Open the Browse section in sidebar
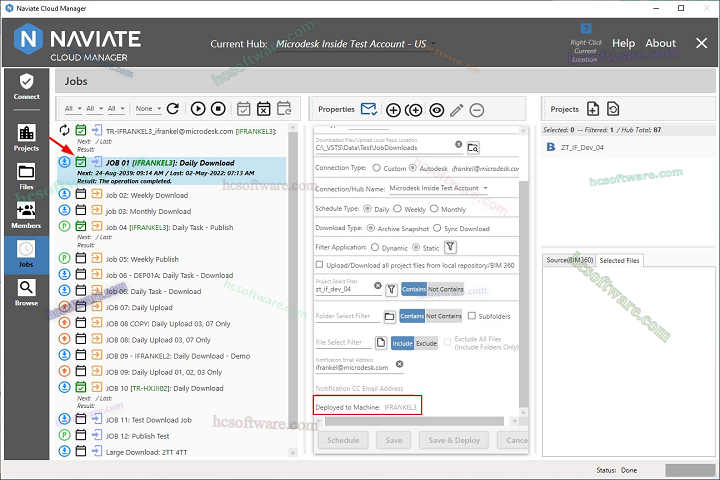 [26, 293]
